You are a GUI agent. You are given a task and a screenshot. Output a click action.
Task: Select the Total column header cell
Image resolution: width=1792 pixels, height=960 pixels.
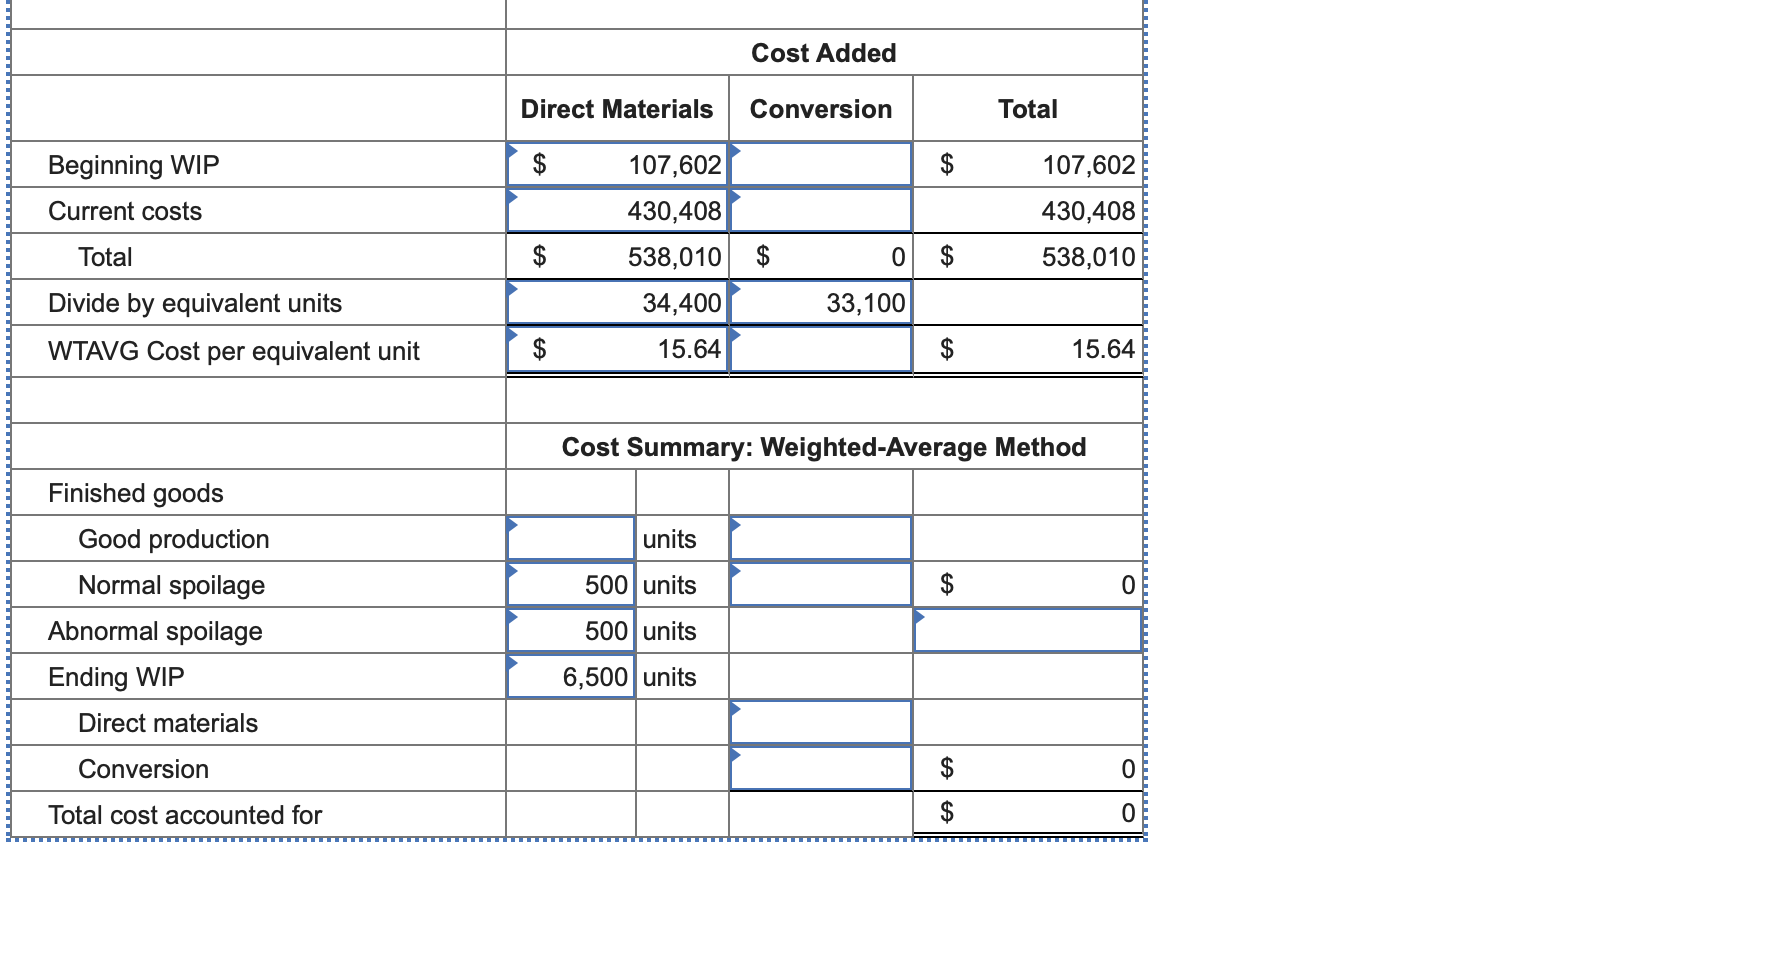click(x=1027, y=109)
